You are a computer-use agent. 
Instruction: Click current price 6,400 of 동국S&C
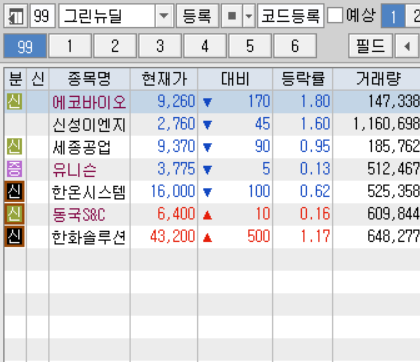176,214
